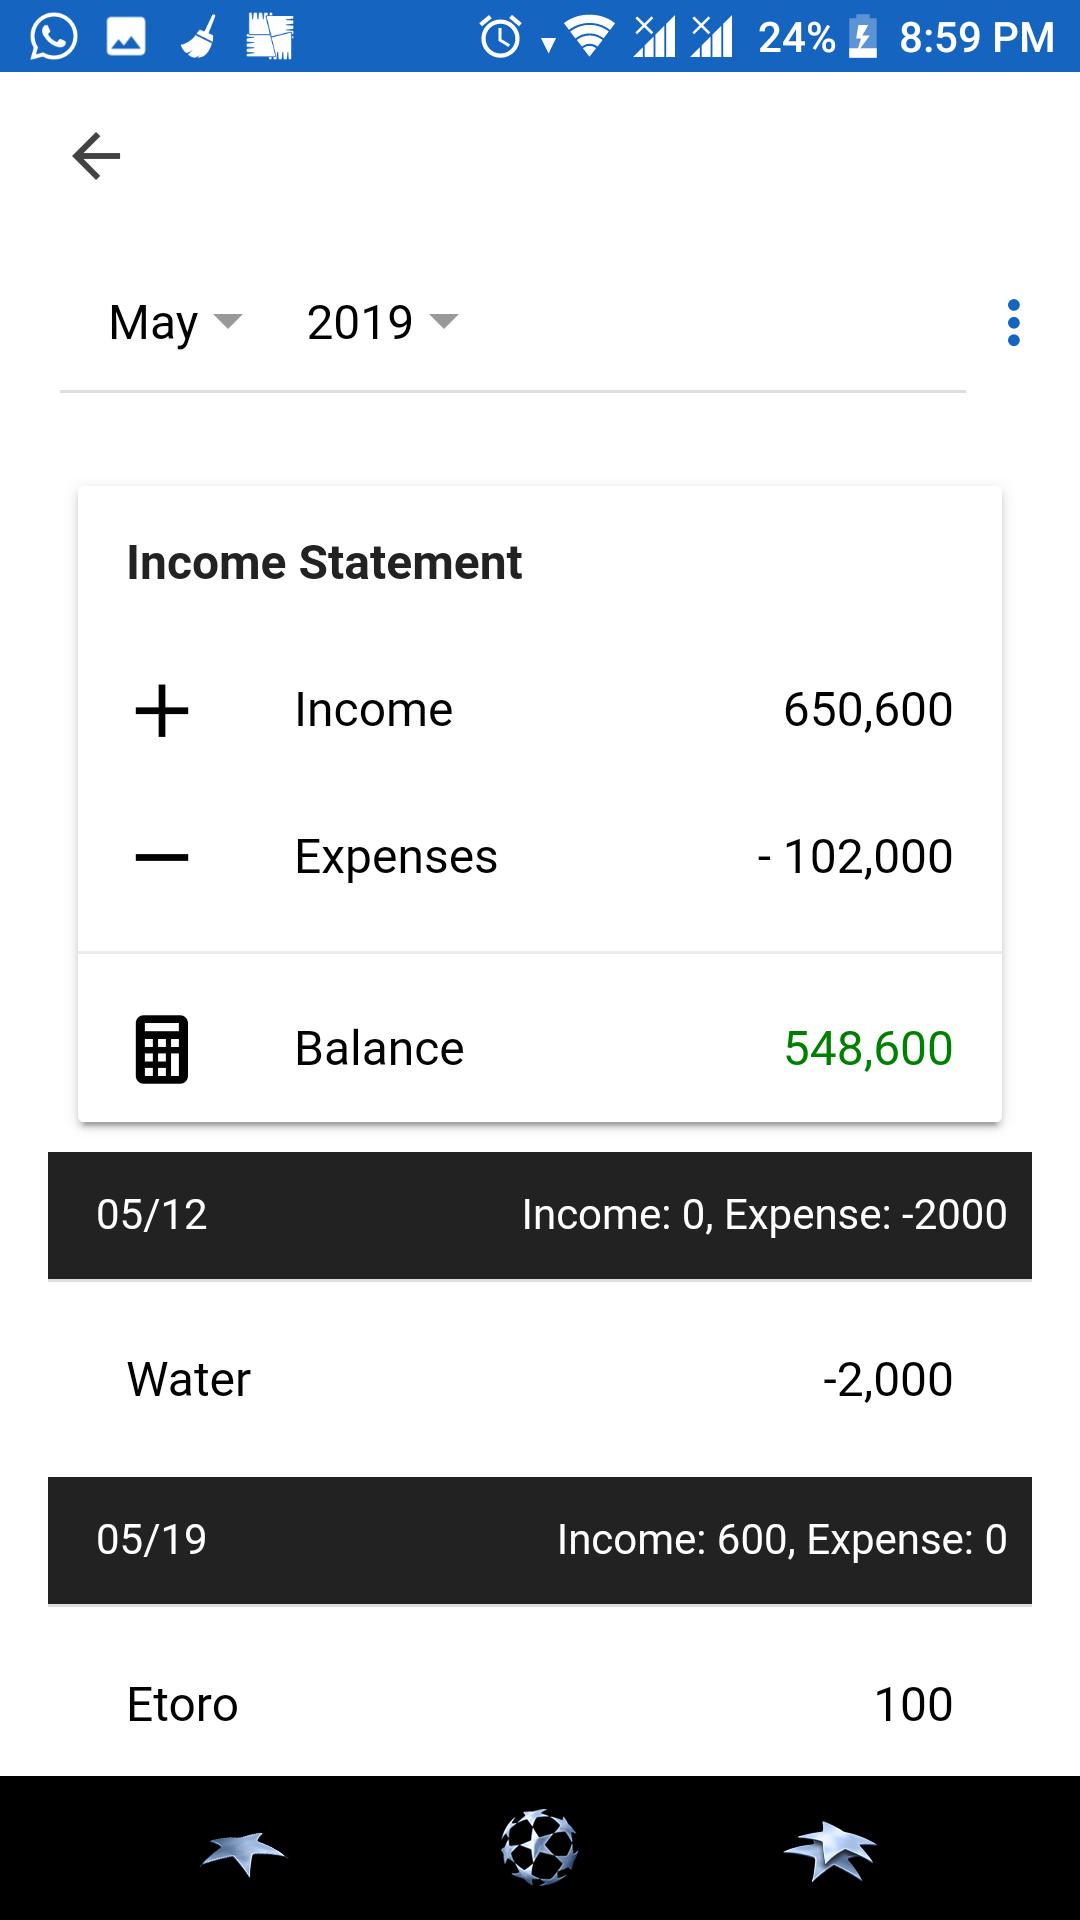Tap the Income row showing 650,600
Viewport: 1080px width, 1920px height.
point(540,710)
